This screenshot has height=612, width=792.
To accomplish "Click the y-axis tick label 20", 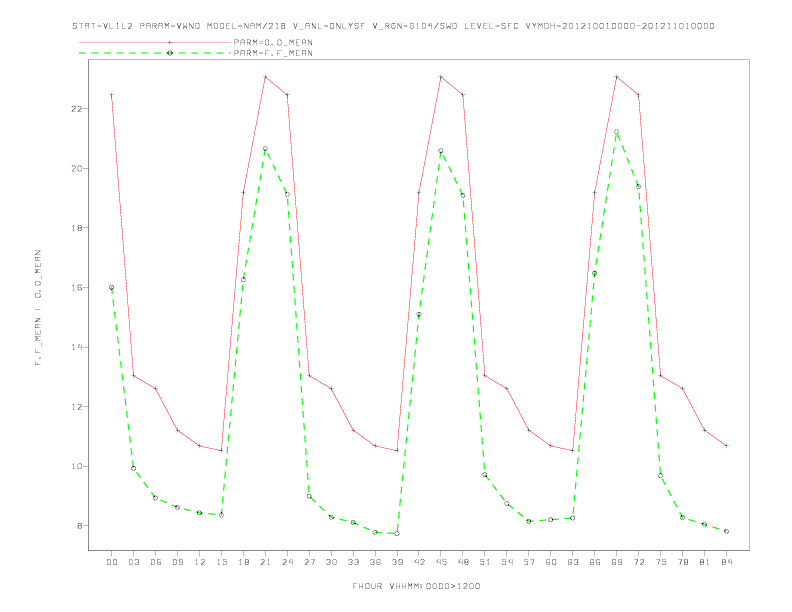I will (77, 169).
